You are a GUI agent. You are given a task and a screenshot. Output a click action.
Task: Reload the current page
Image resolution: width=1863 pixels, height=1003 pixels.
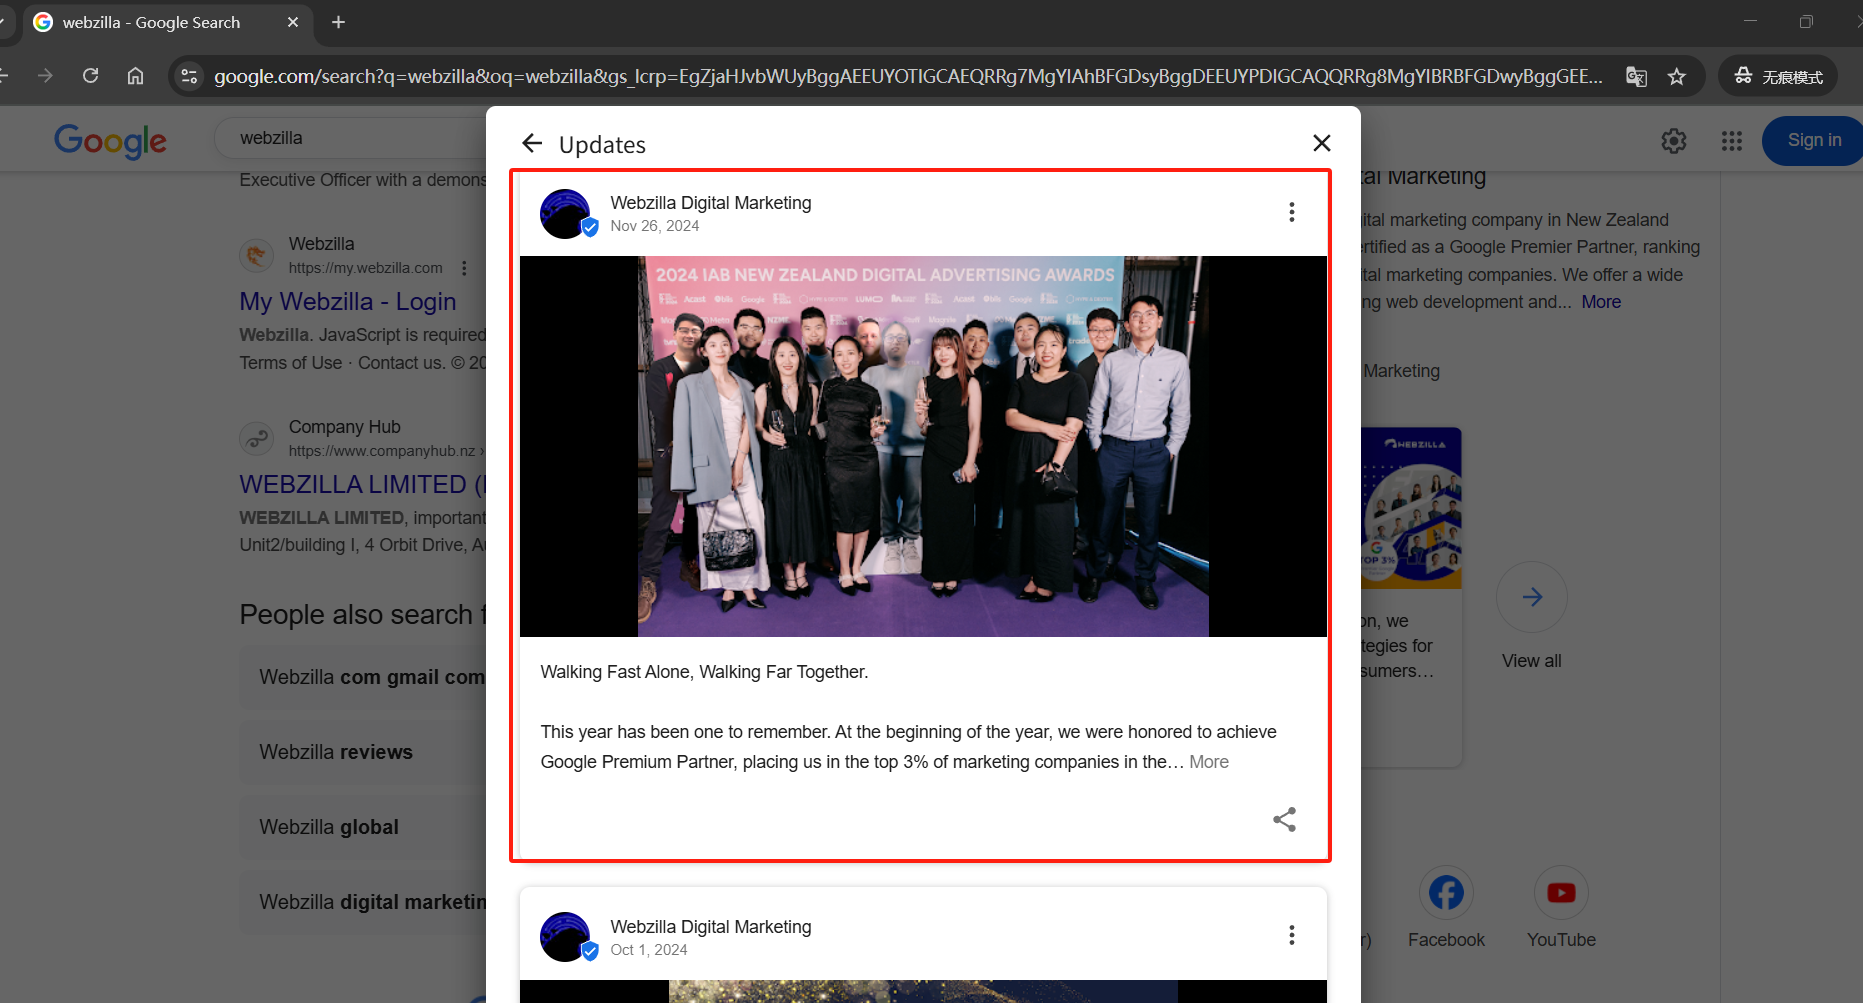click(90, 76)
